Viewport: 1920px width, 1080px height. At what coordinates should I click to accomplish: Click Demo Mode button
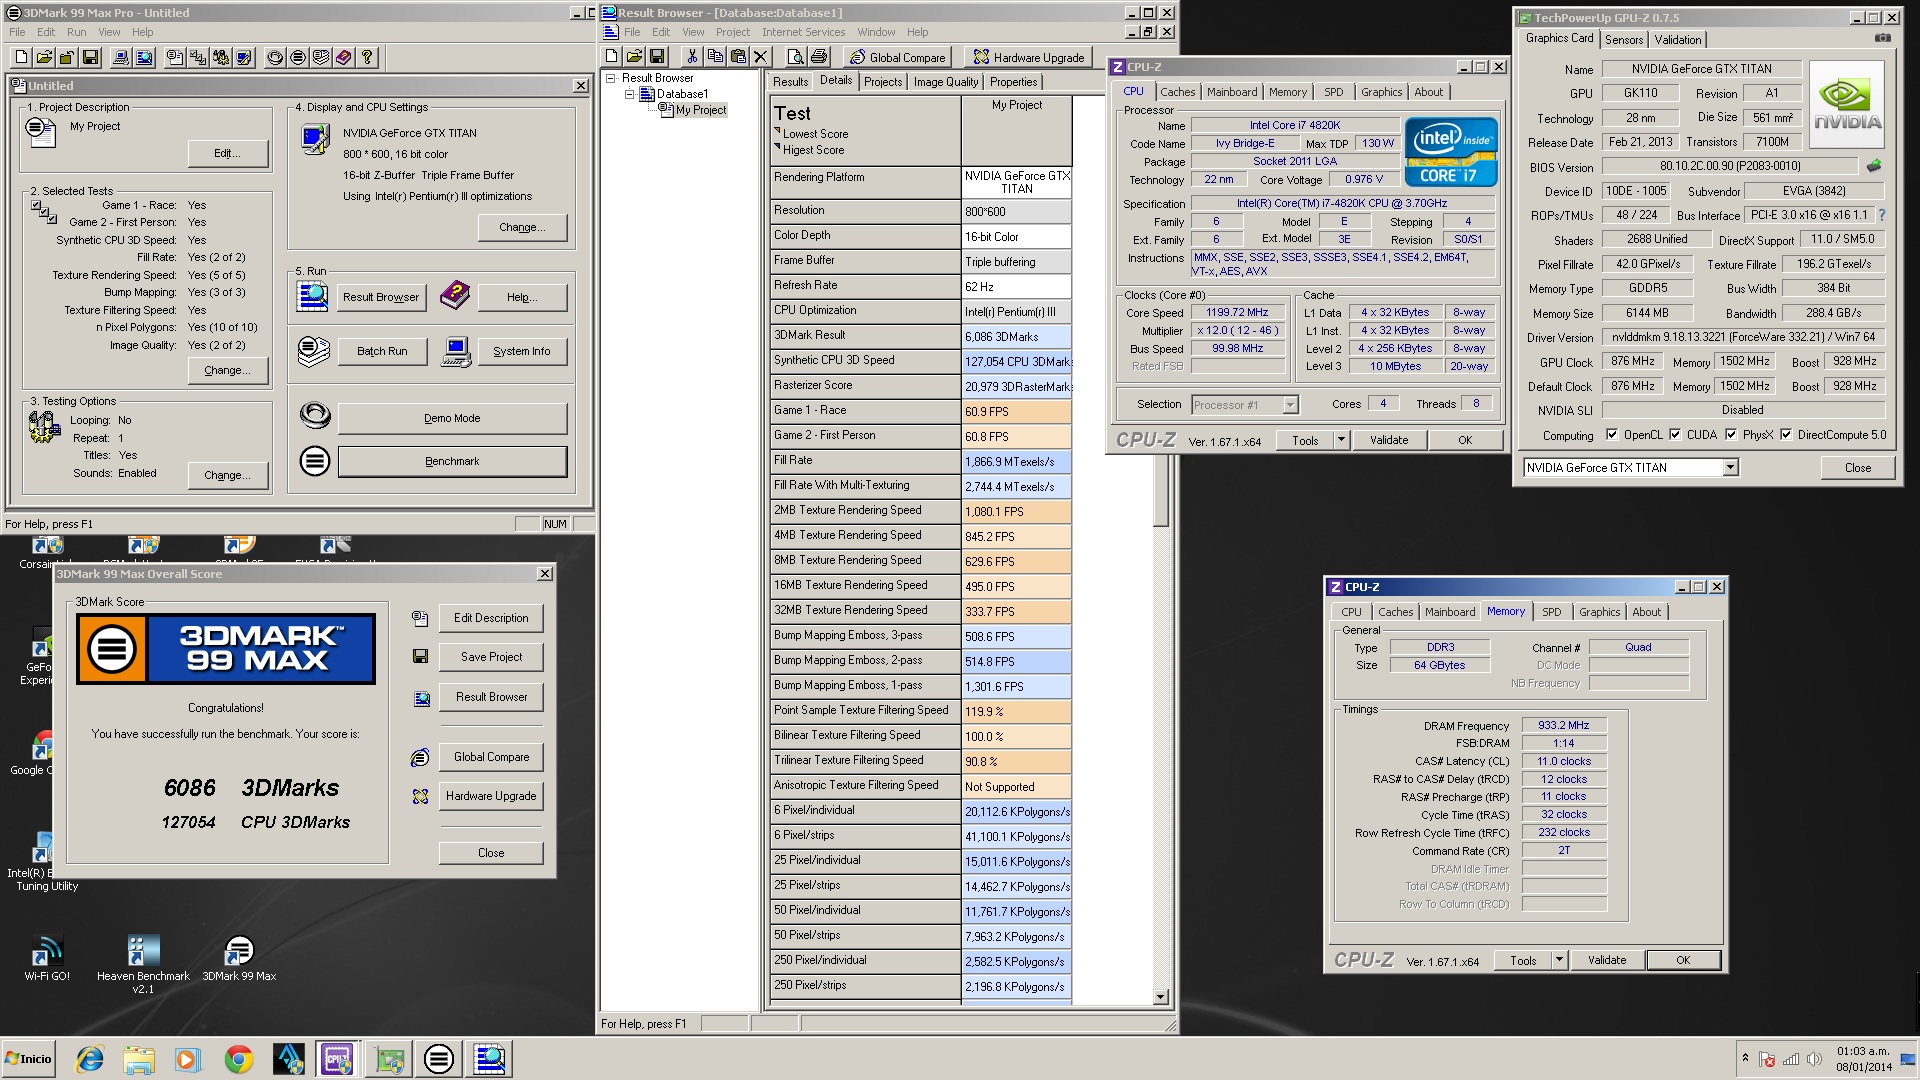(x=452, y=418)
